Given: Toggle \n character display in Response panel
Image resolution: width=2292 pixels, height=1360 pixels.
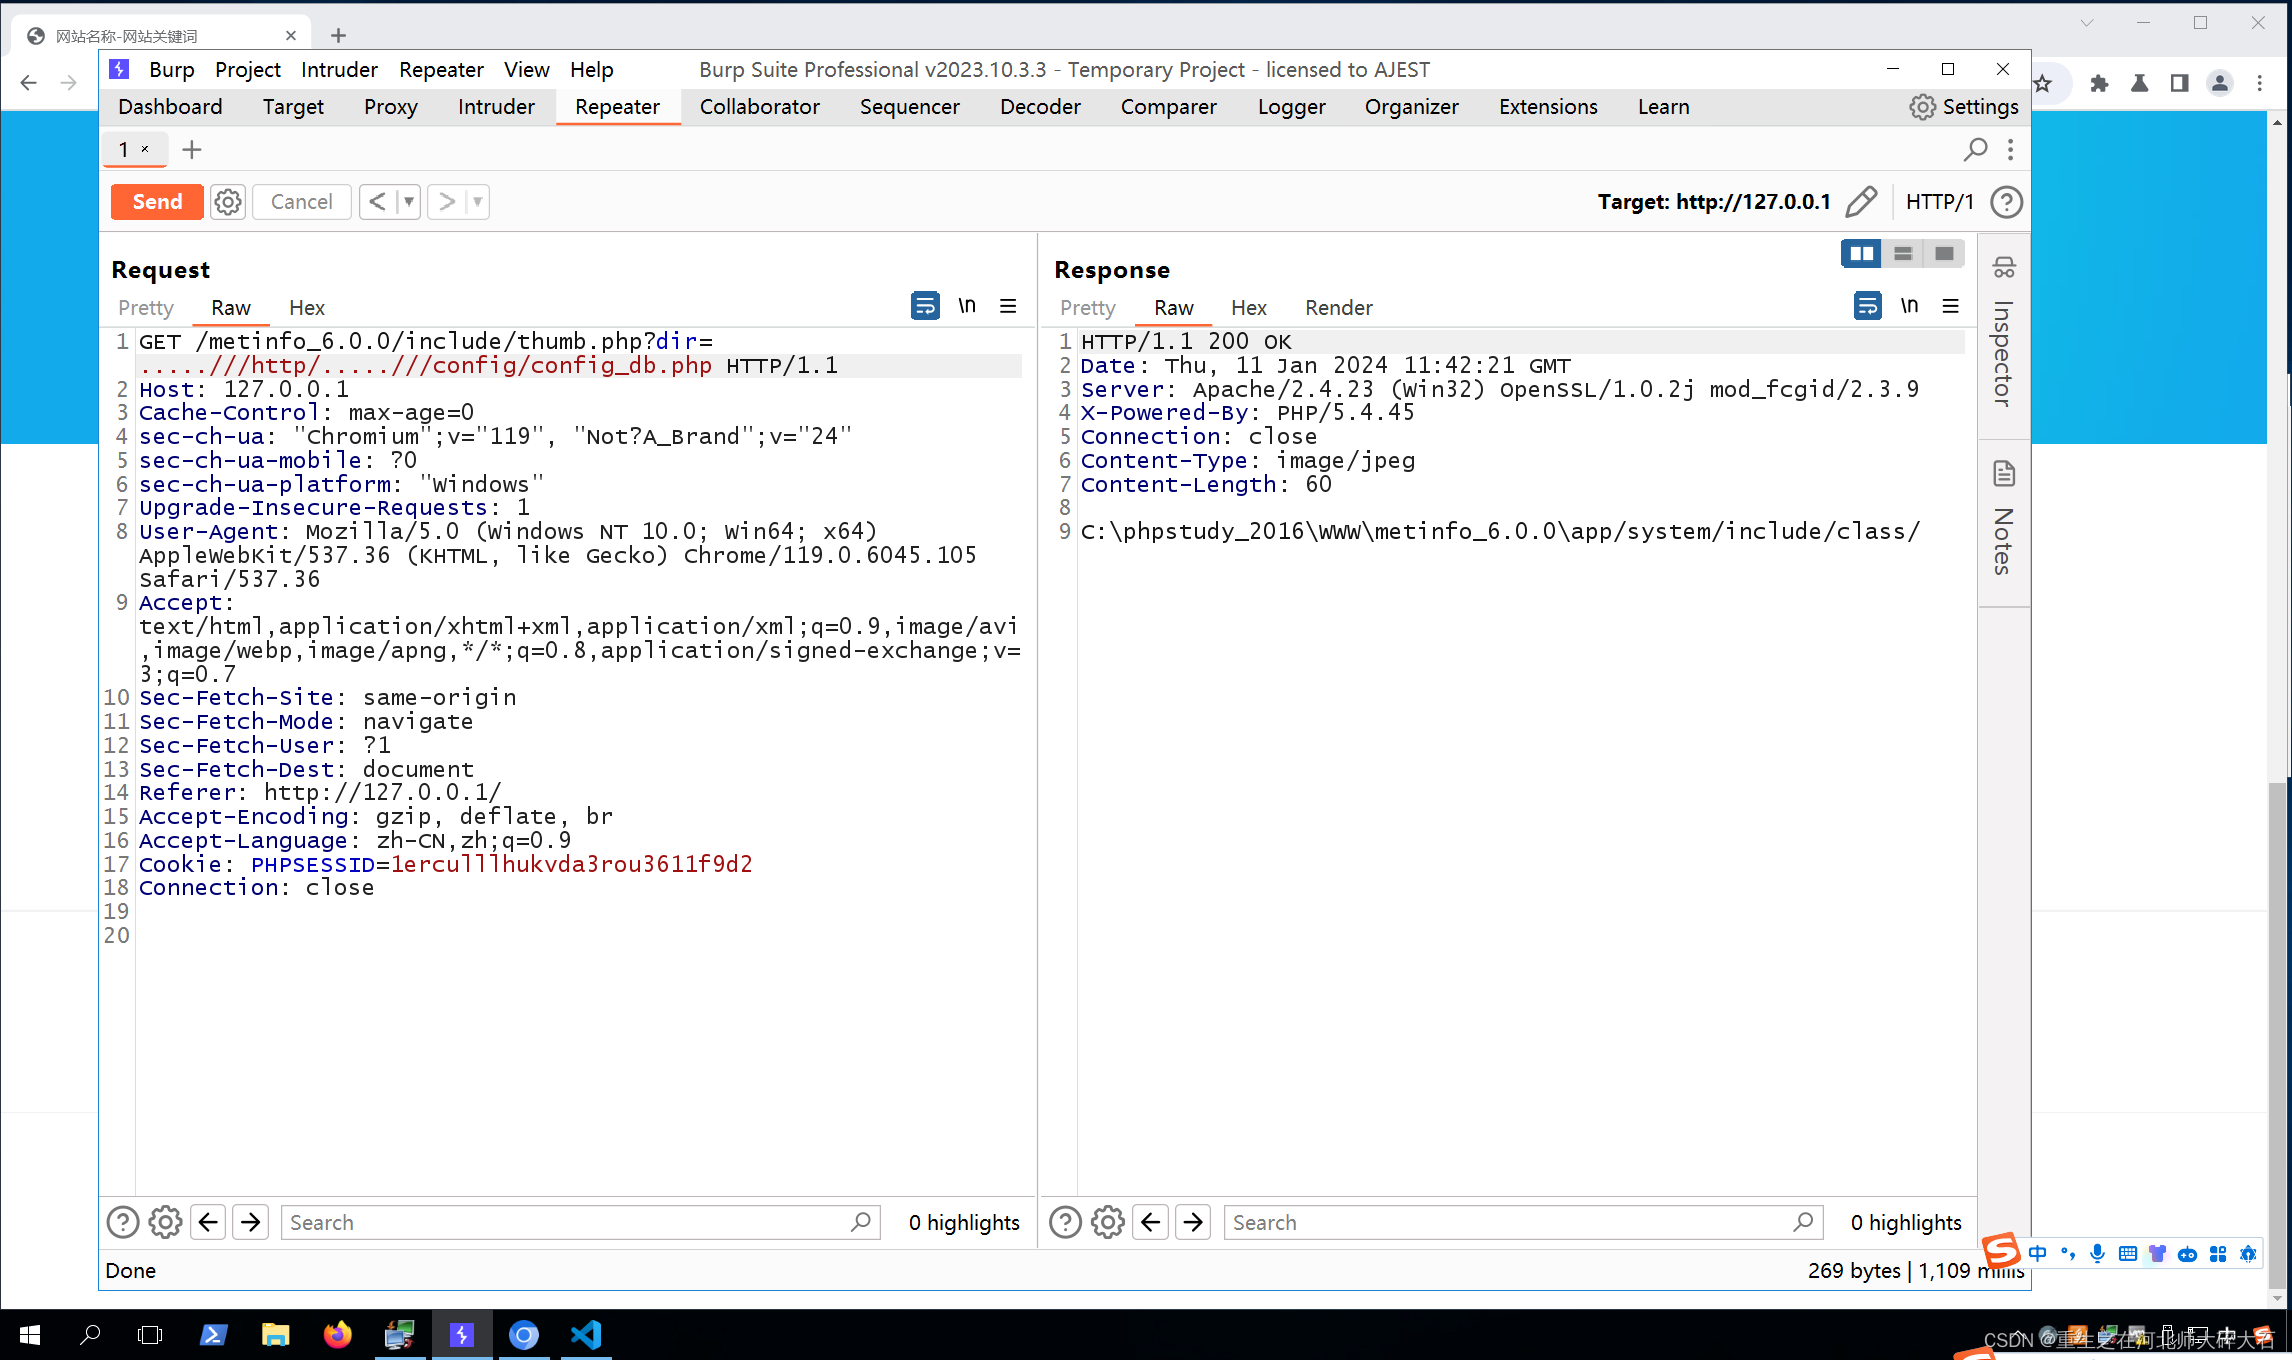Looking at the screenshot, I should [1909, 306].
